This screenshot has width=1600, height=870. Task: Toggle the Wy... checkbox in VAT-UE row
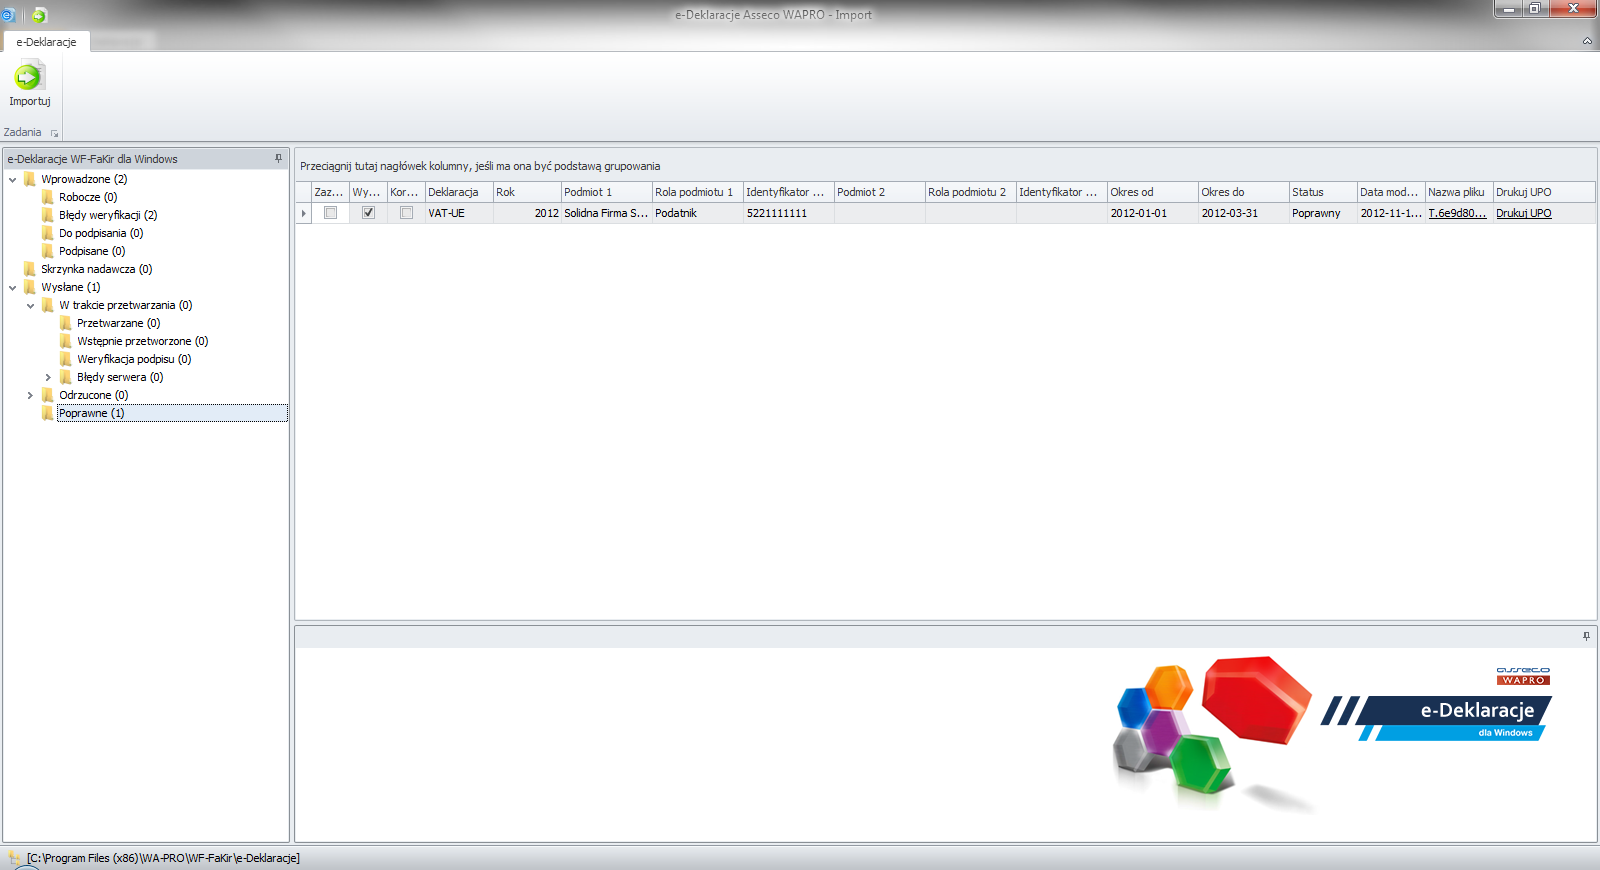click(x=368, y=213)
